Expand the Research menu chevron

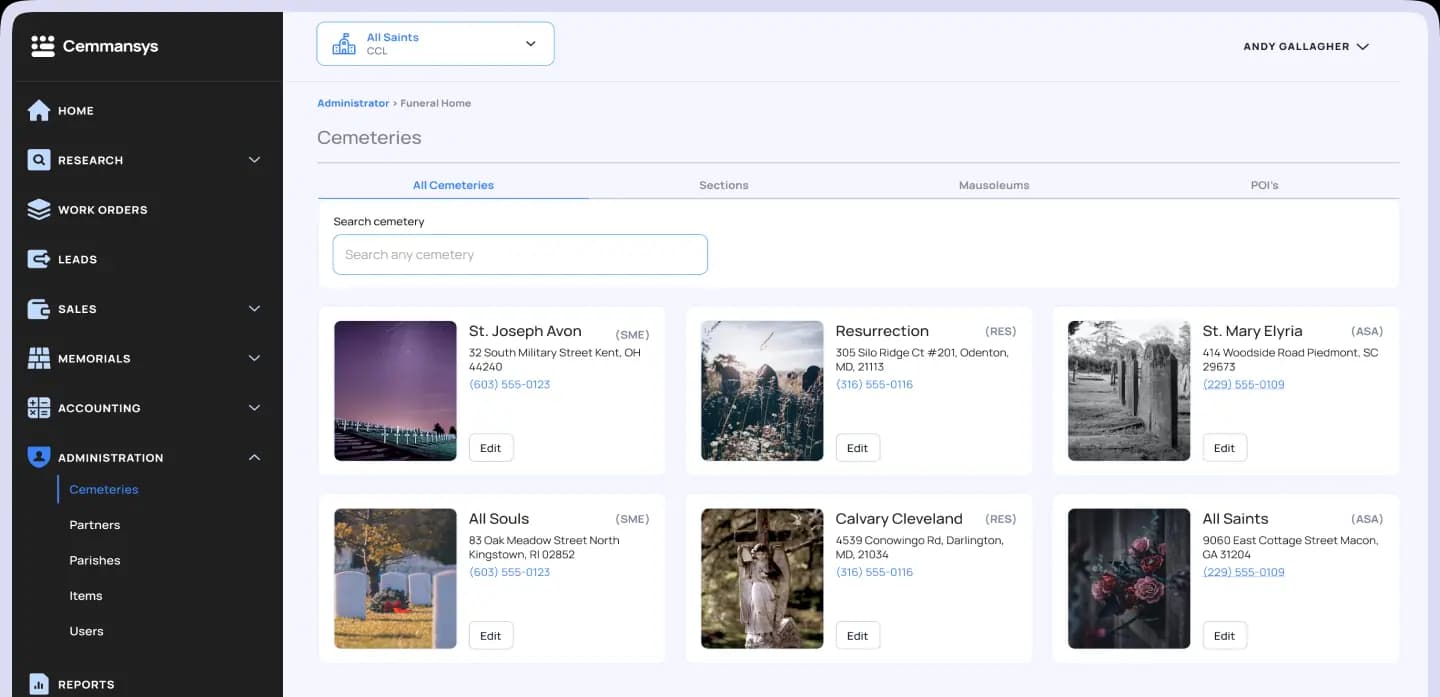(x=254, y=160)
